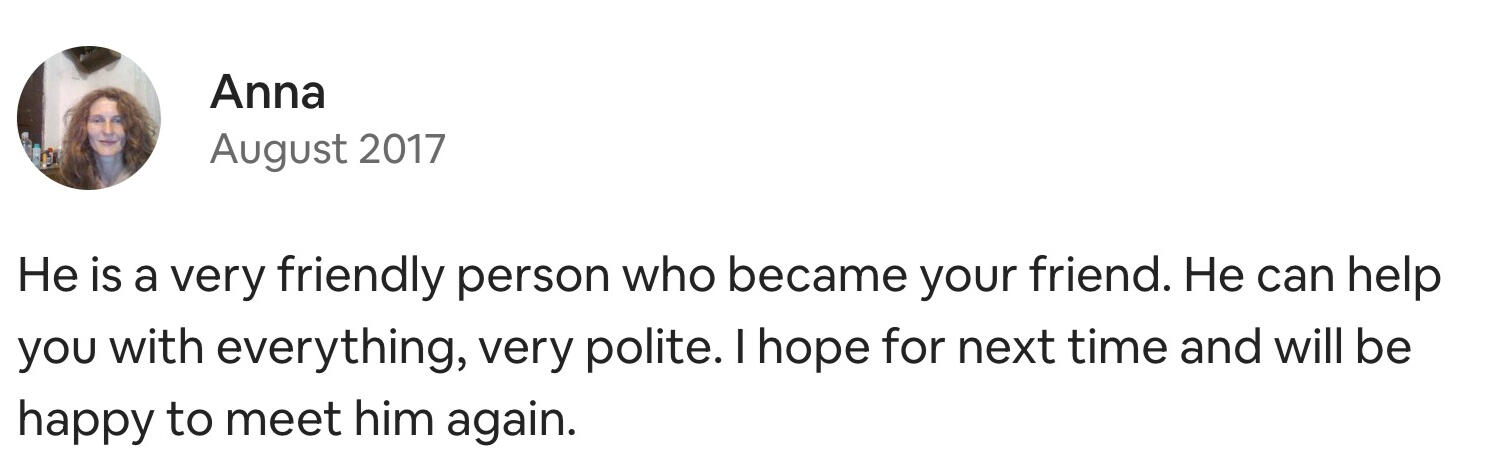Click the month 'August' in the date
Image resolution: width=1486 pixels, height=476 pixels.
tap(278, 150)
